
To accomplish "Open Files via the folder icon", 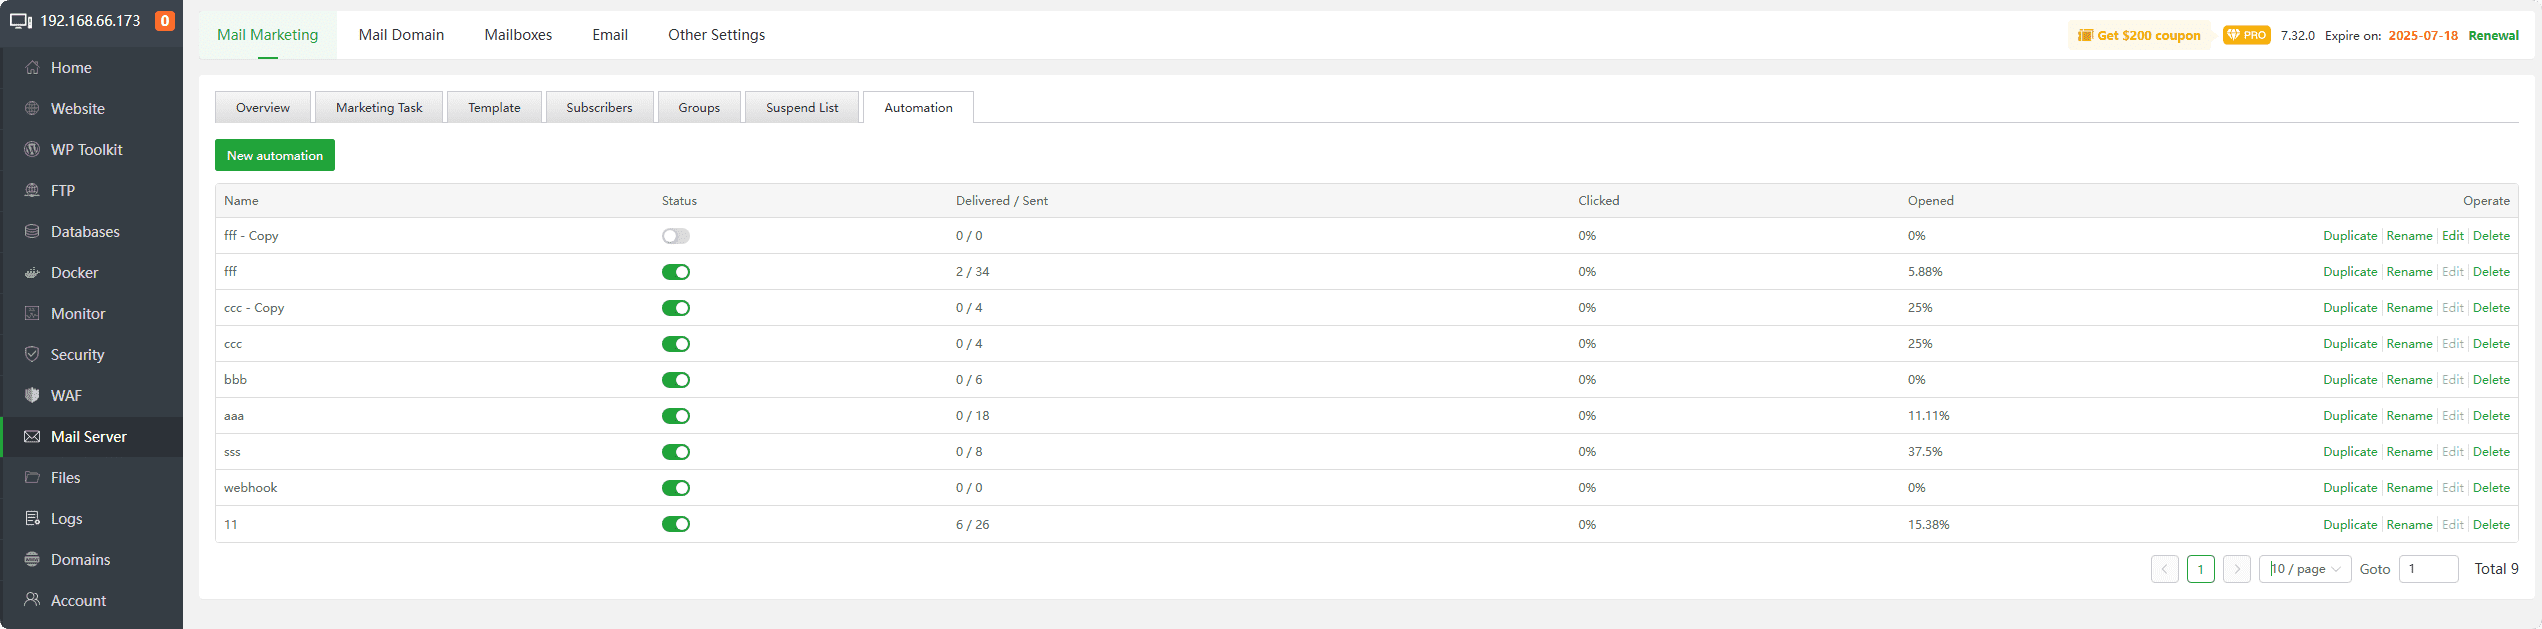I will pyautogui.click(x=32, y=478).
